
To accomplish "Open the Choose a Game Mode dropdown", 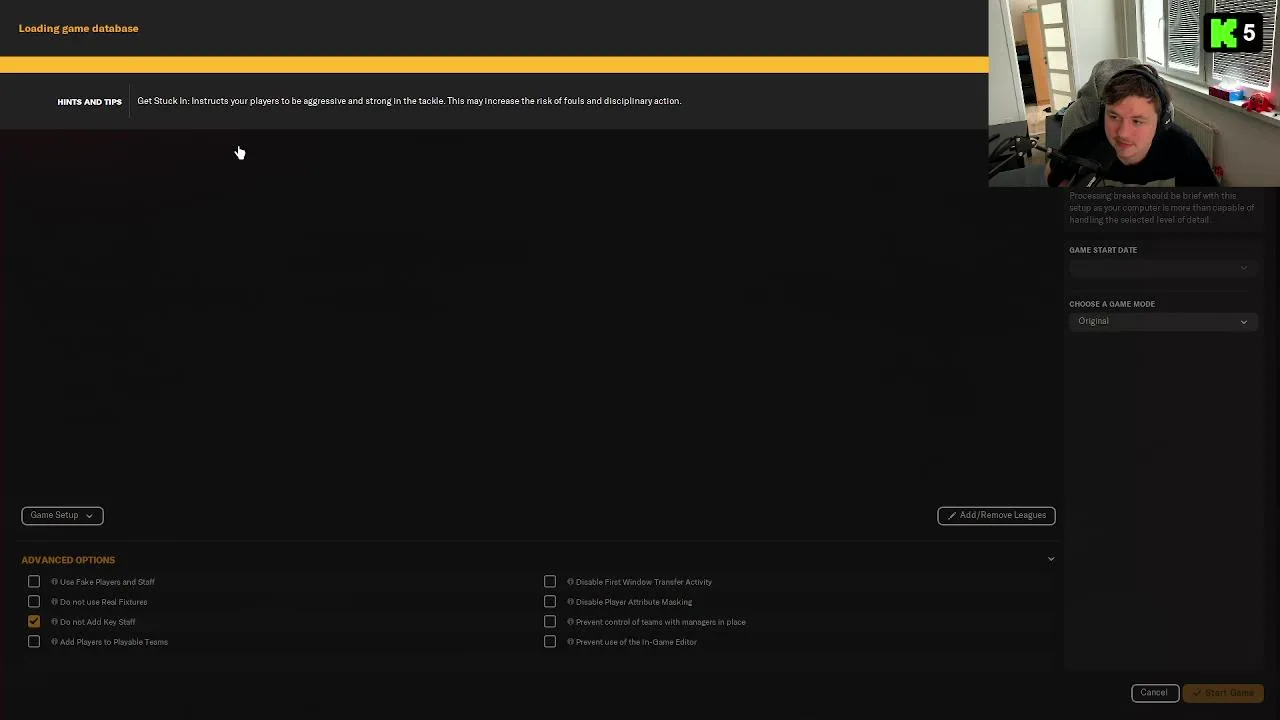I will pos(1162,321).
